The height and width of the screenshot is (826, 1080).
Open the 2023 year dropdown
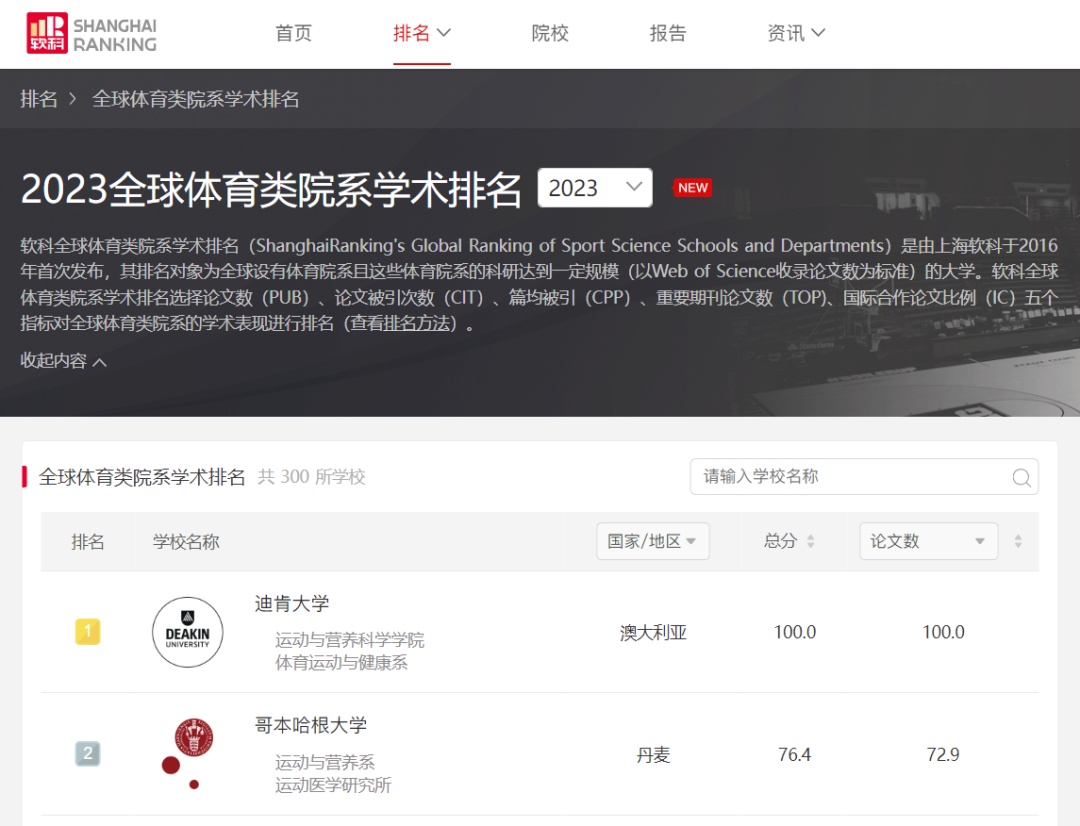(595, 187)
